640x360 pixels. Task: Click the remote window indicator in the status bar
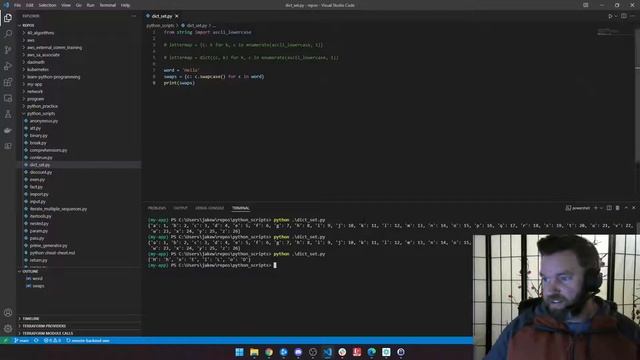tap(5, 340)
